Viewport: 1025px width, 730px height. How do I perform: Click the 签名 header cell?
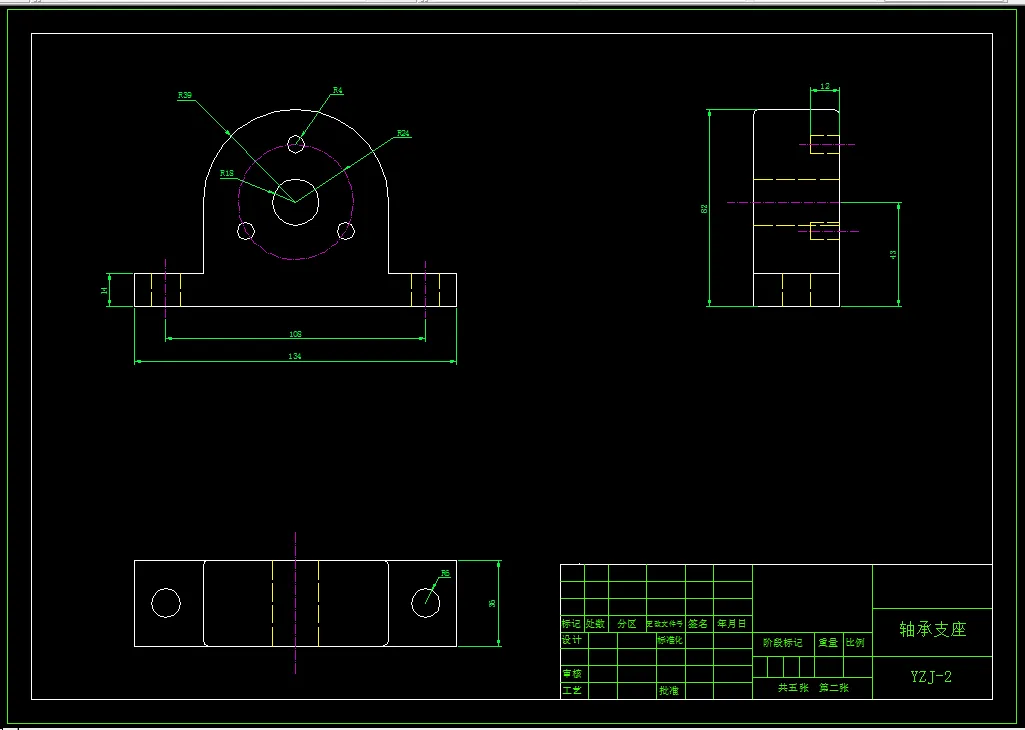coord(698,623)
